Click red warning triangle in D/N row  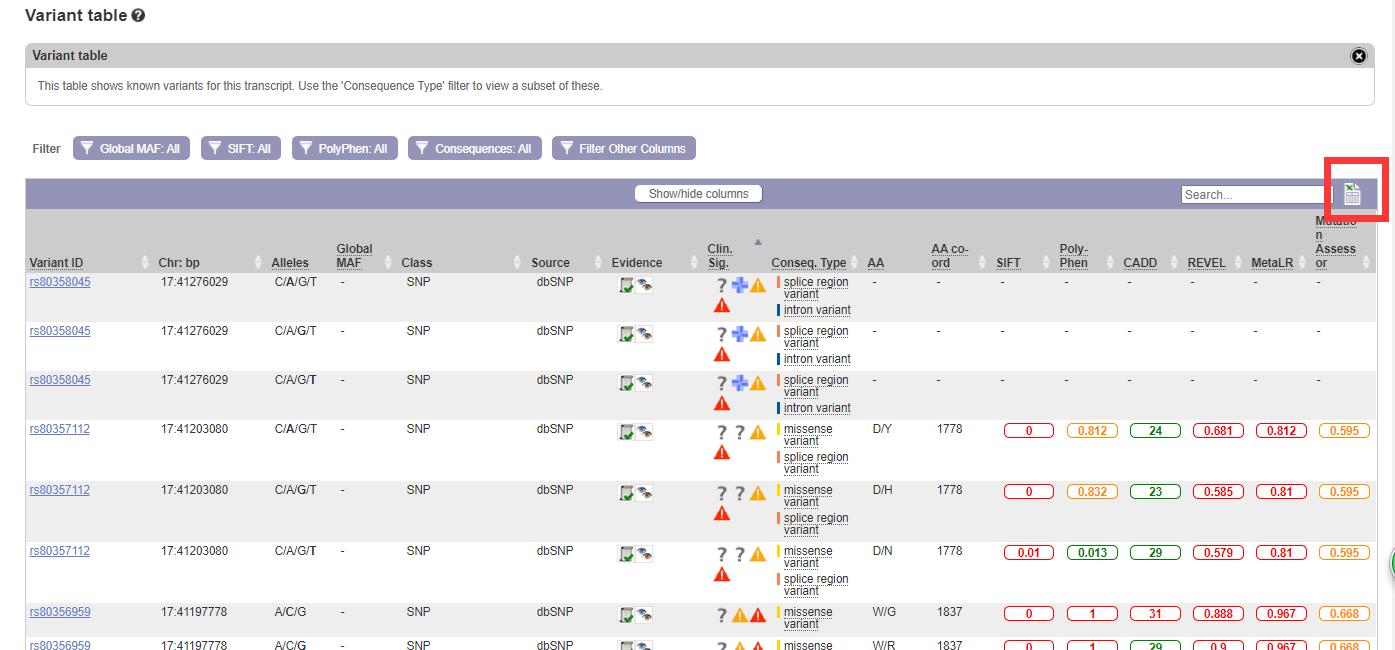pyautogui.click(x=721, y=575)
